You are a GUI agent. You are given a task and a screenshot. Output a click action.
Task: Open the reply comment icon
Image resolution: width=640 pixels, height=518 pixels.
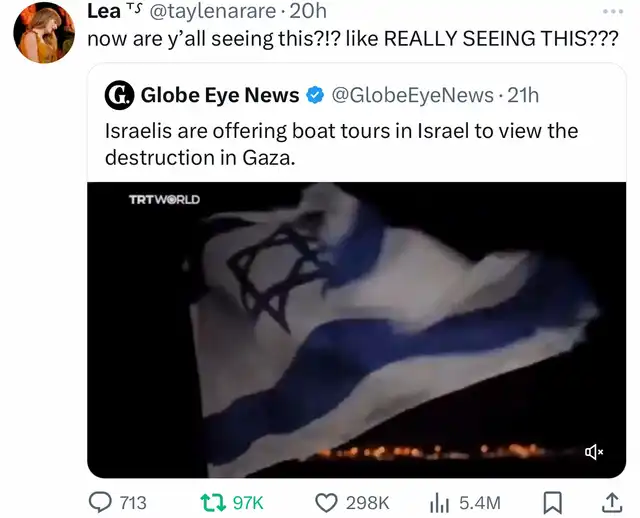pos(100,502)
